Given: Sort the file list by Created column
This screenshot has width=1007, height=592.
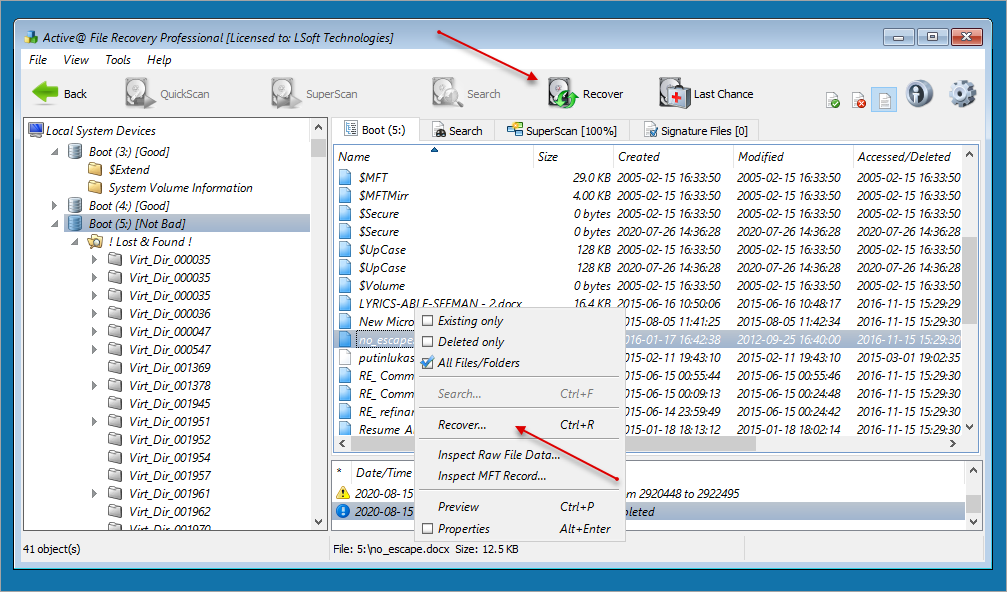Looking at the screenshot, I should [672, 157].
